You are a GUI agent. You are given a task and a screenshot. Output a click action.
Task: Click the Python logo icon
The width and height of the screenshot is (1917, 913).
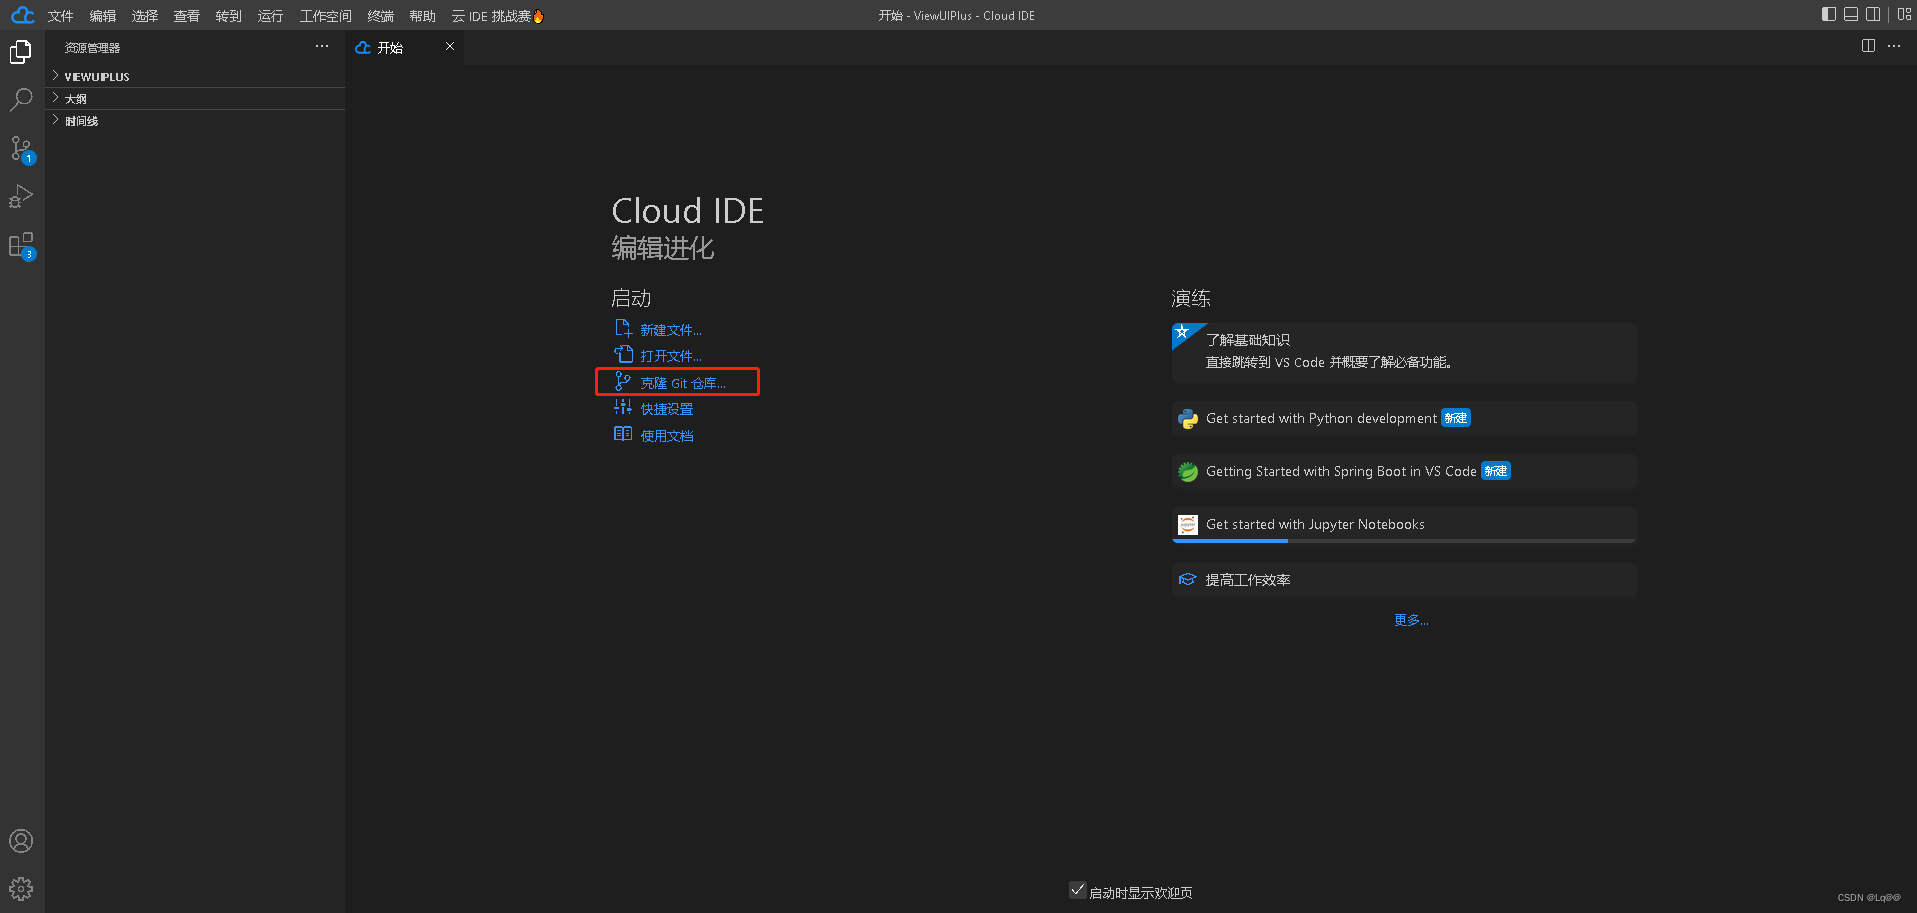1188,419
